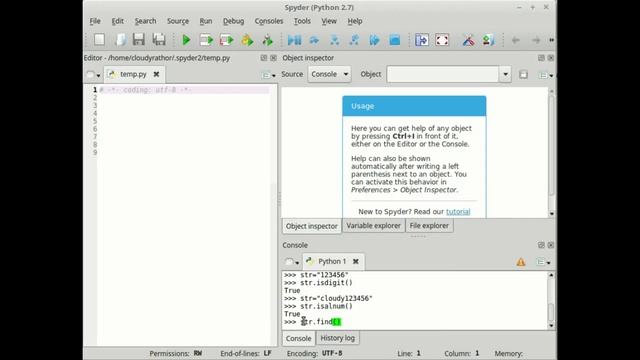The image size is (640, 360).
Task: Run file with green play icon
Action: pyautogui.click(x=187, y=40)
